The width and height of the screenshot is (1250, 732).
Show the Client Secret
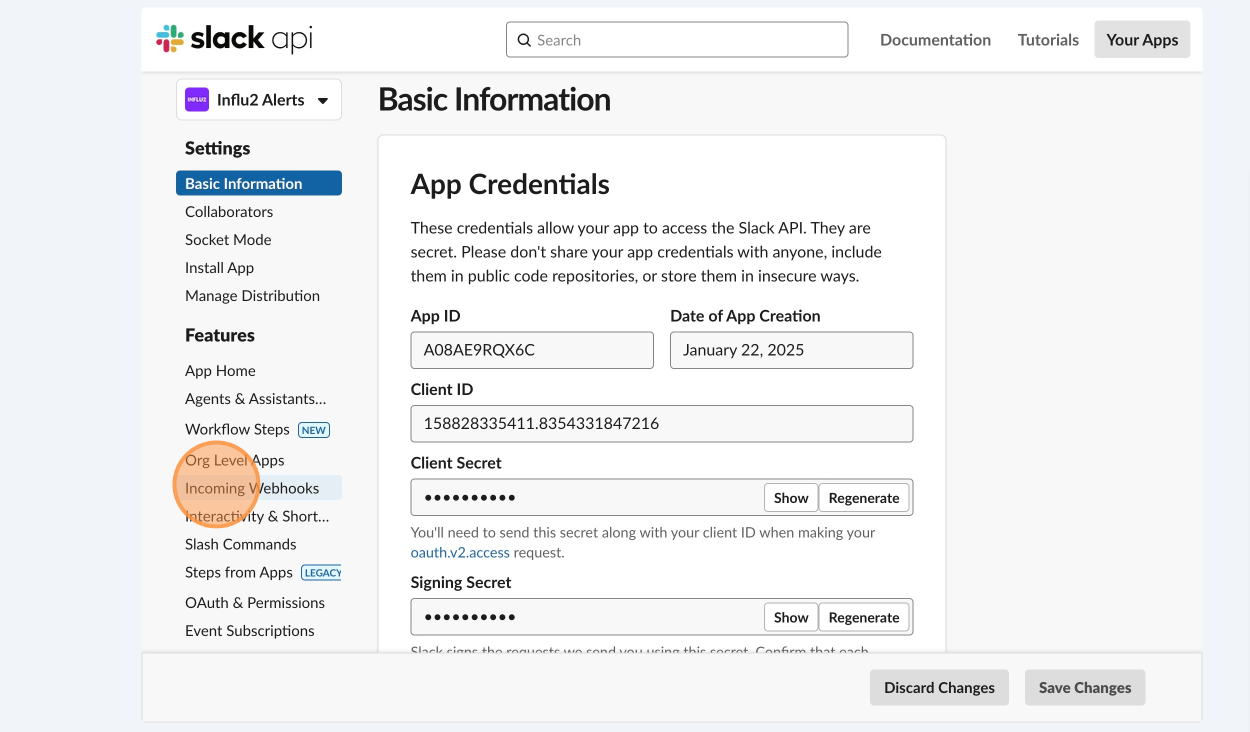click(x=791, y=498)
